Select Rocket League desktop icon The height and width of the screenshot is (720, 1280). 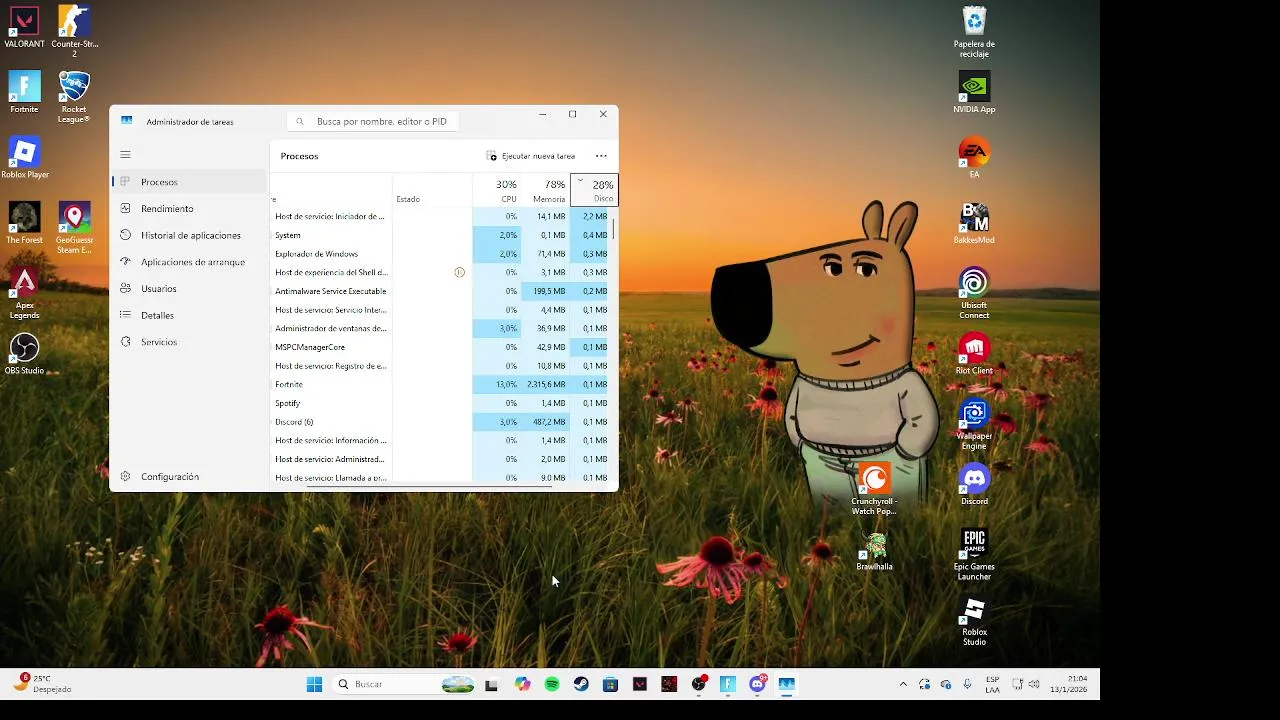coord(74,97)
